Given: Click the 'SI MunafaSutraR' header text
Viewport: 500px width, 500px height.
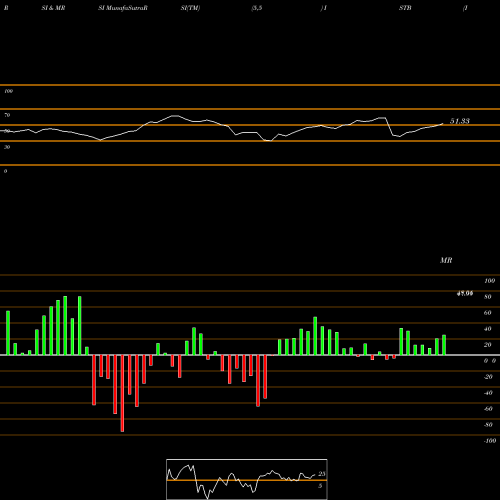Looking at the screenshot, I should pos(123,8).
